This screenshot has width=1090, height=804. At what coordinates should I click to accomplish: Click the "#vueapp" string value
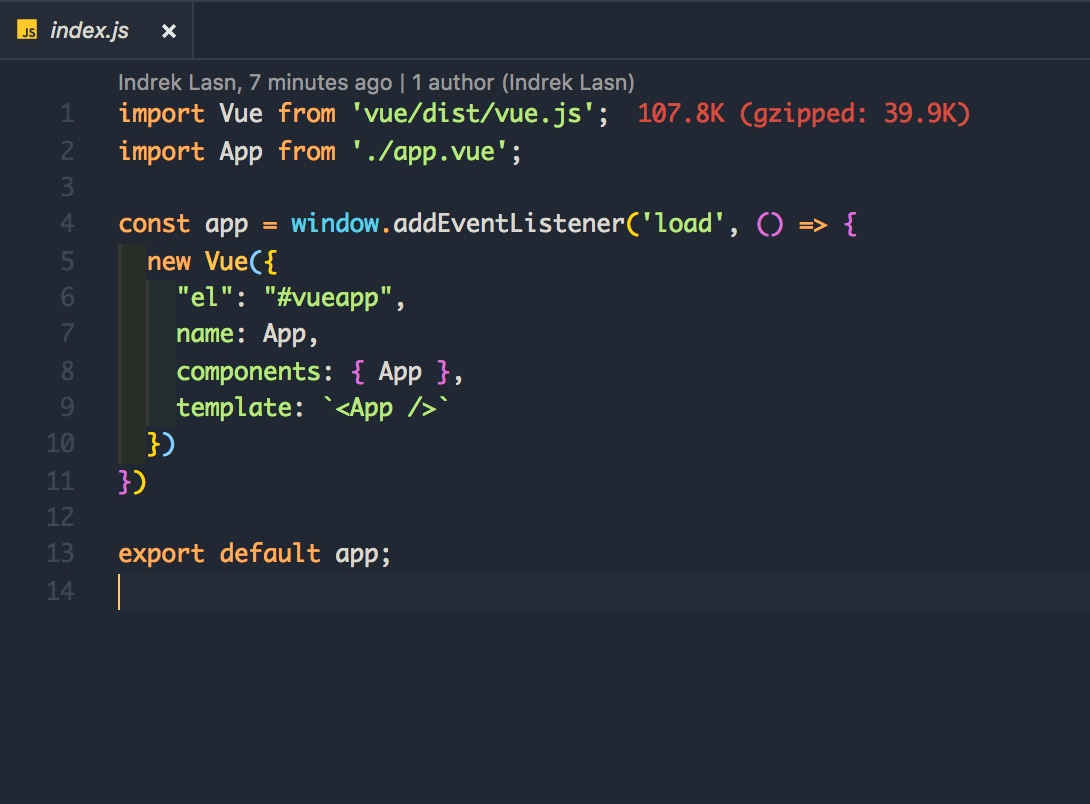[328, 298]
